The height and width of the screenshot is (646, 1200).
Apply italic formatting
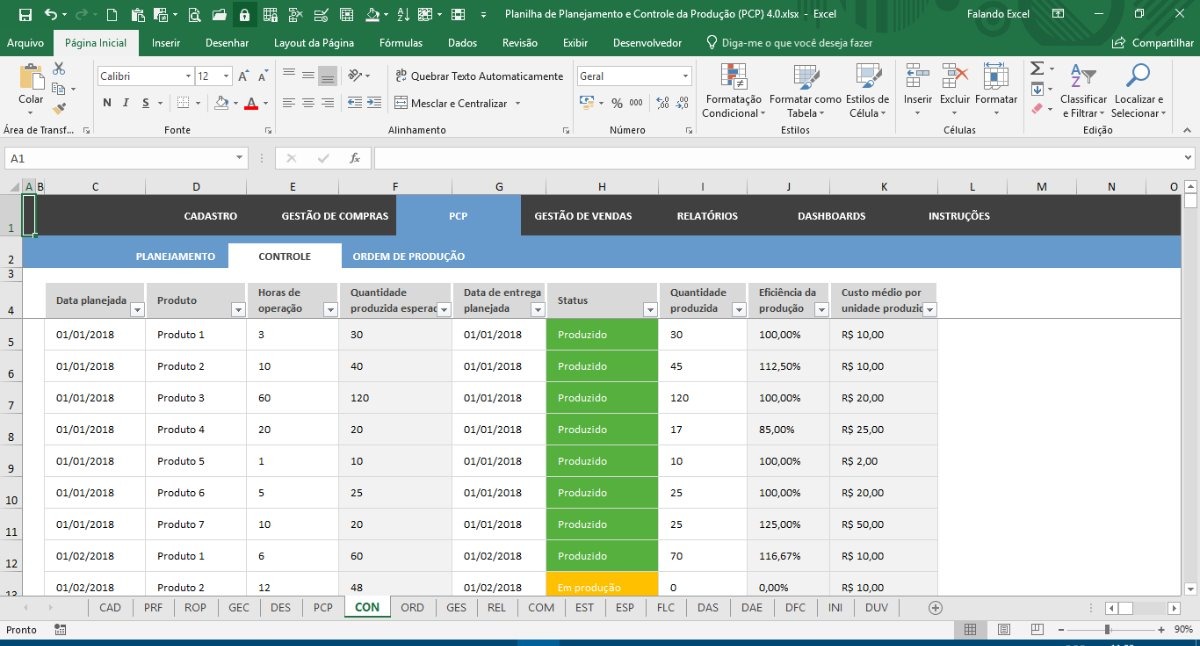pos(125,103)
